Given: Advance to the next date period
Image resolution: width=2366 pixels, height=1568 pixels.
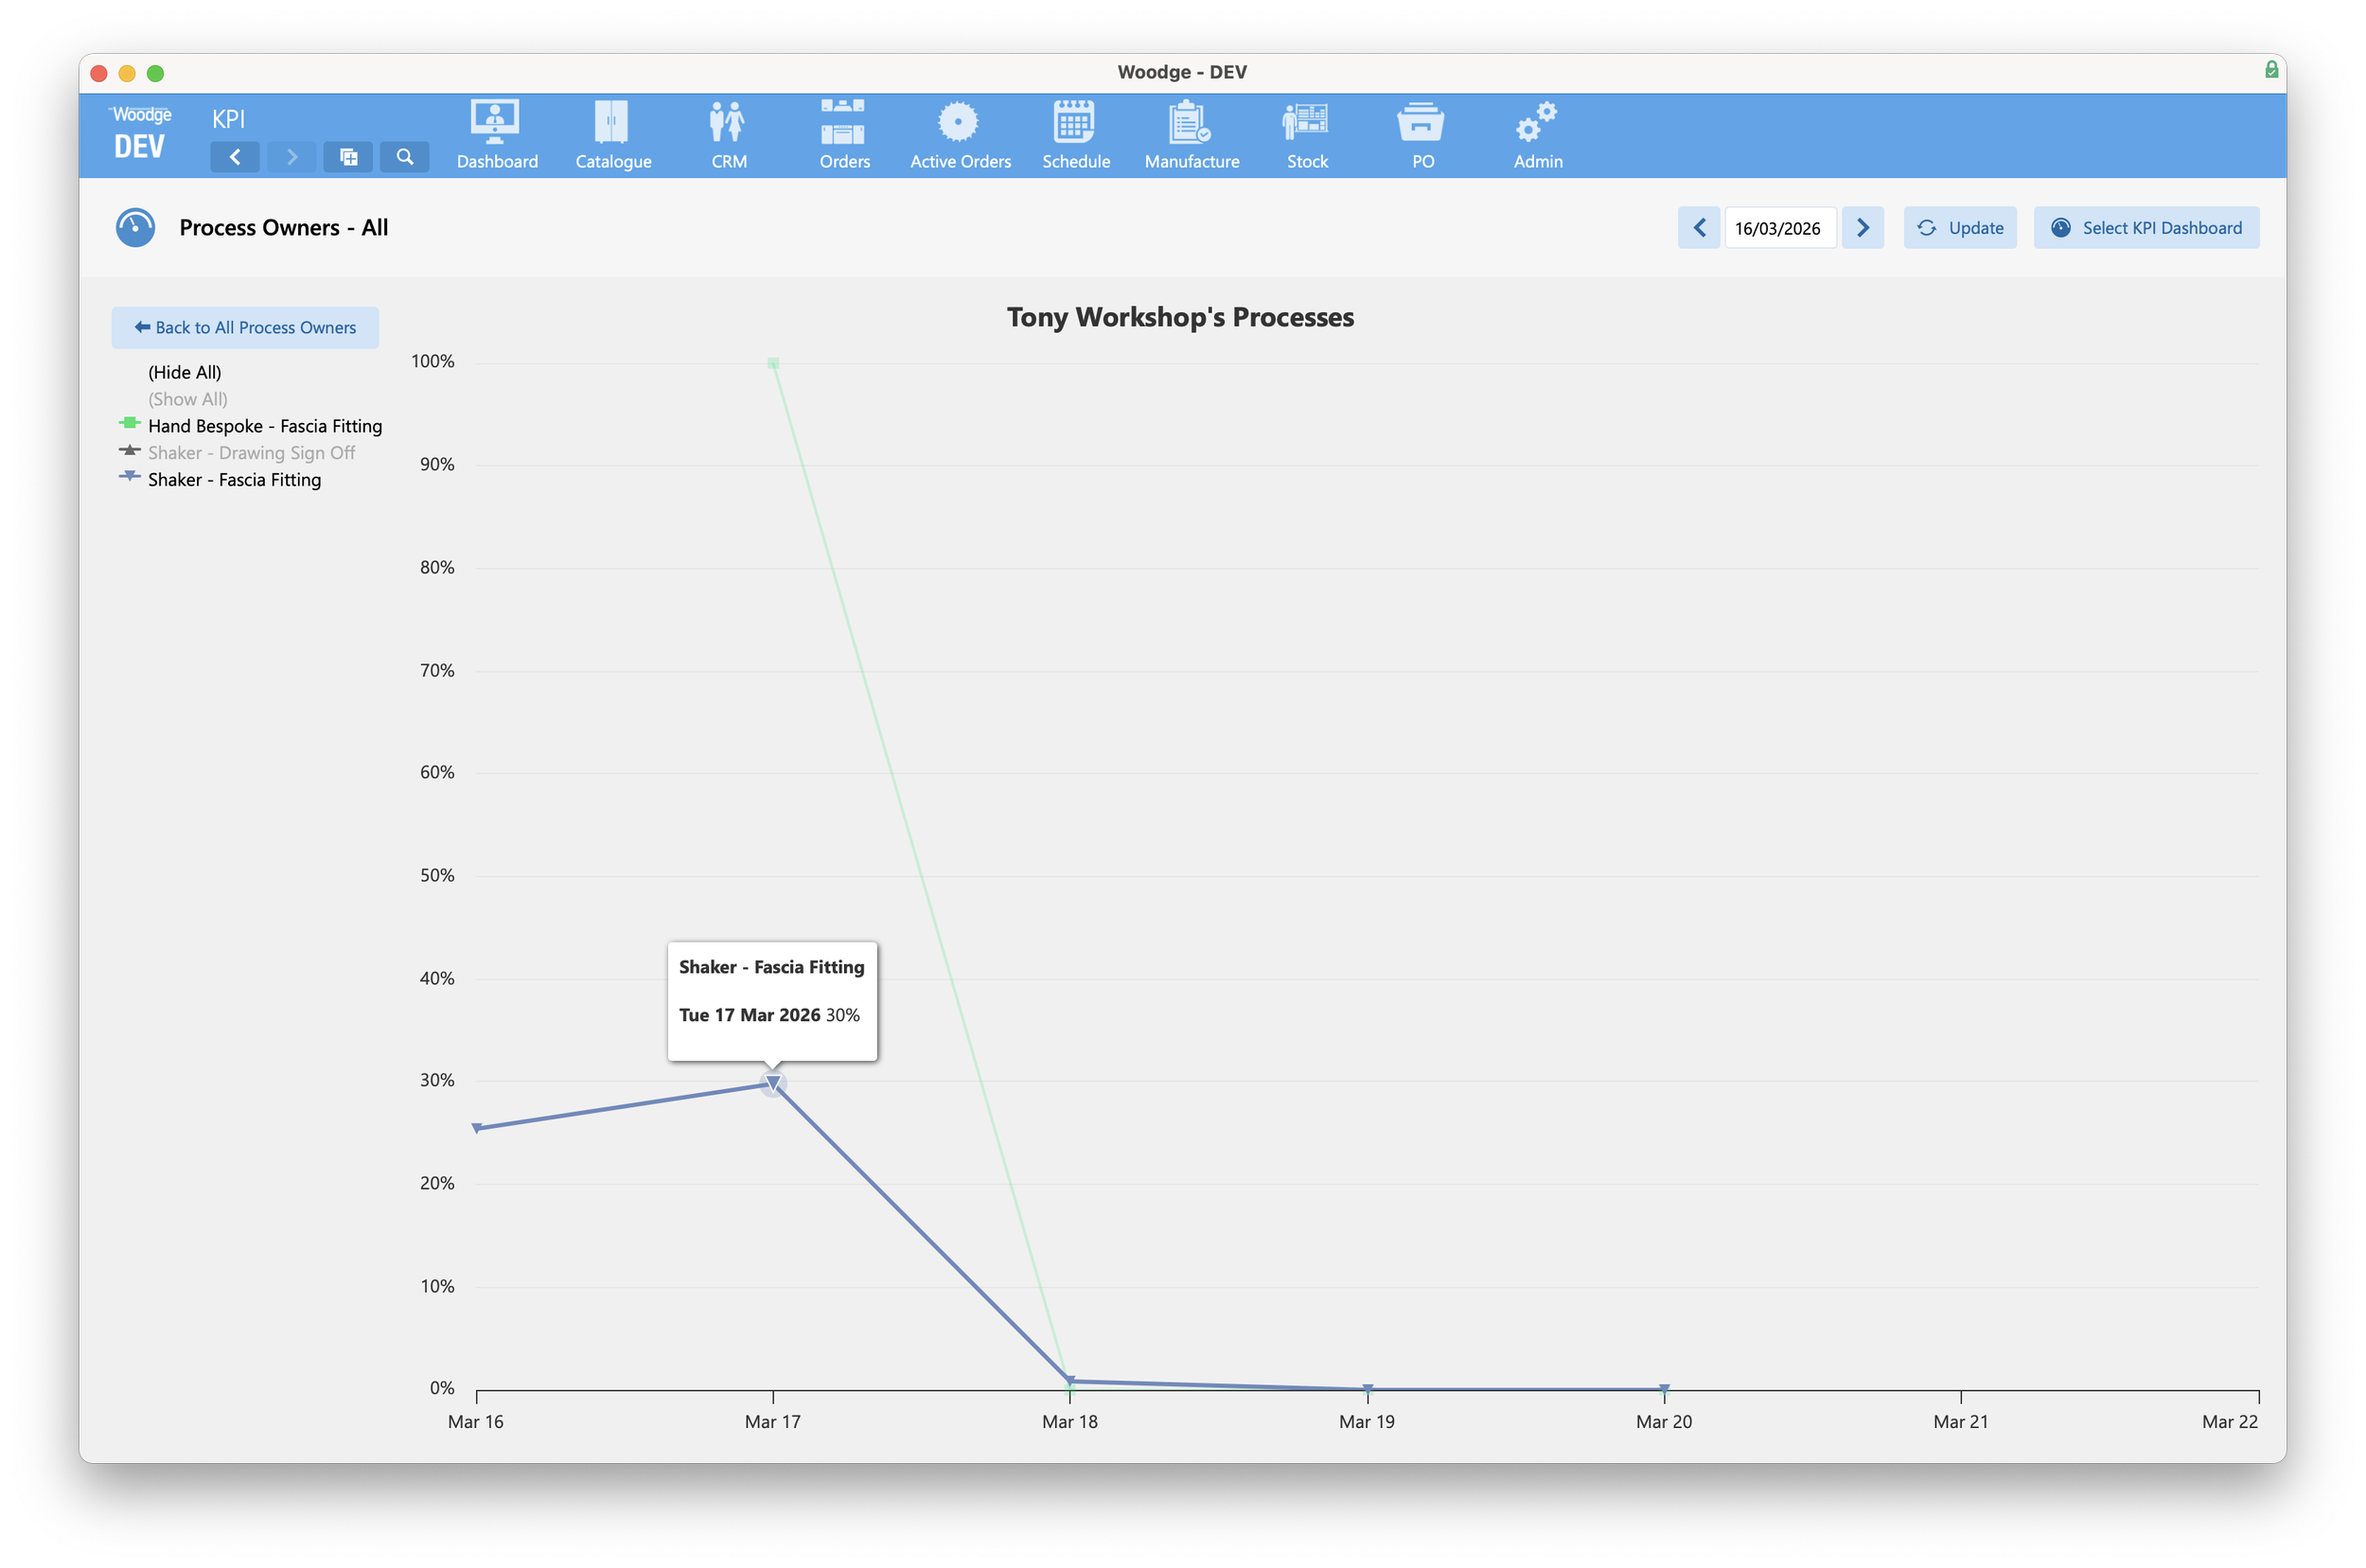Looking at the screenshot, I should click(x=1862, y=228).
